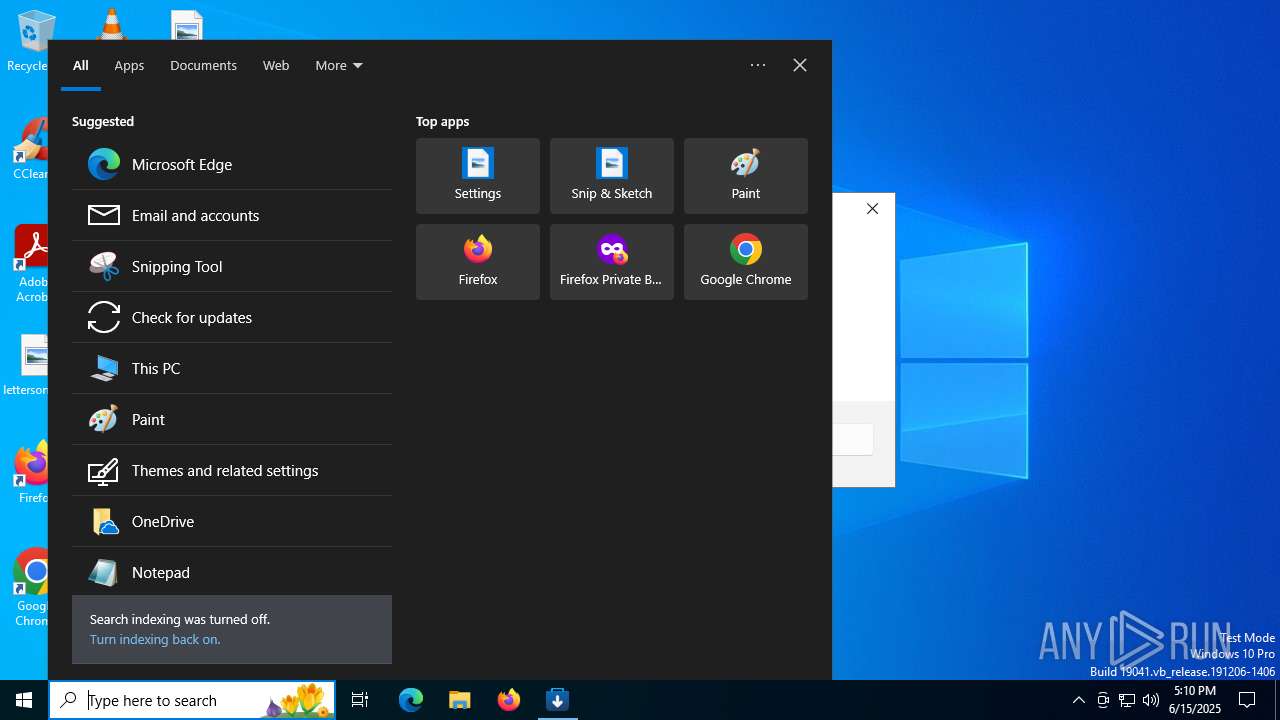The width and height of the screenshot is (1280, 720).
Task: Open the volume tray icon
Action: (x=1151, y=700)
